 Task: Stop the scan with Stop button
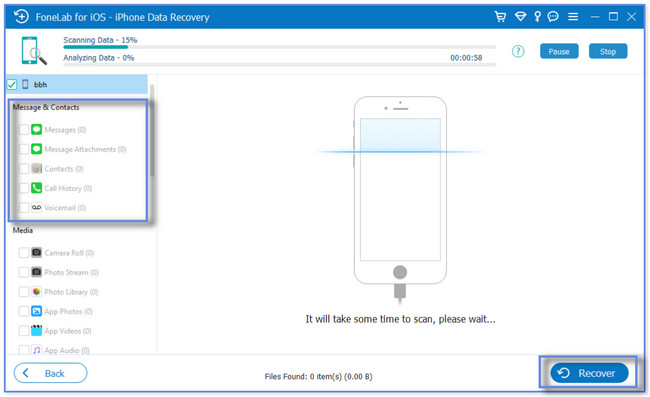click(x=608, y=51)
